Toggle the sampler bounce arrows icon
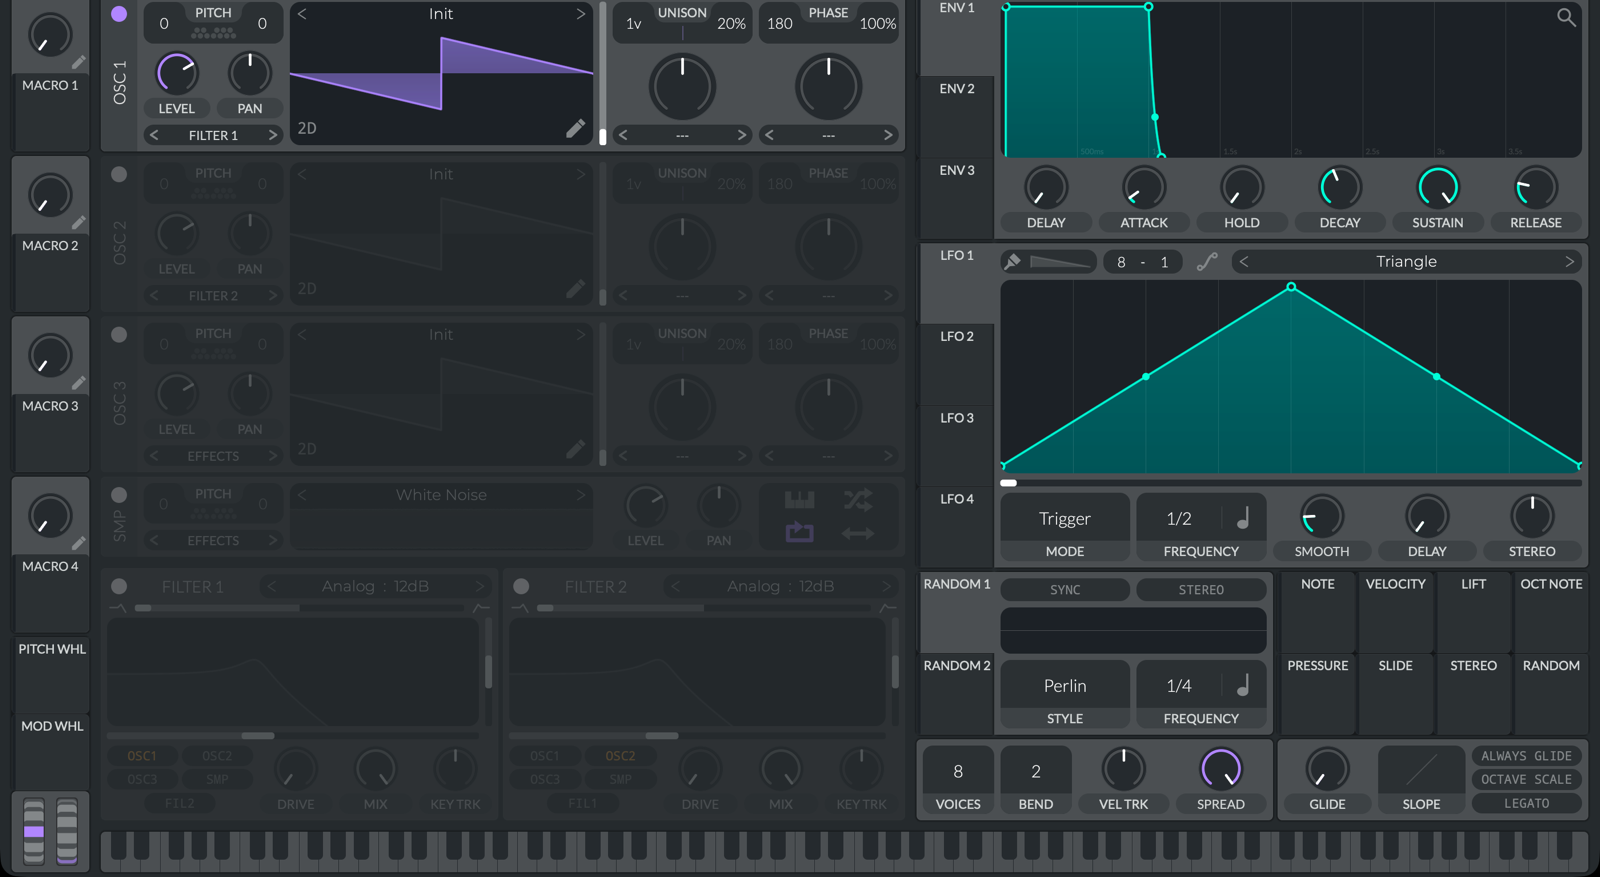This screenshot has height=877, width=1600. pyautogui.click(x=857, y=533)
